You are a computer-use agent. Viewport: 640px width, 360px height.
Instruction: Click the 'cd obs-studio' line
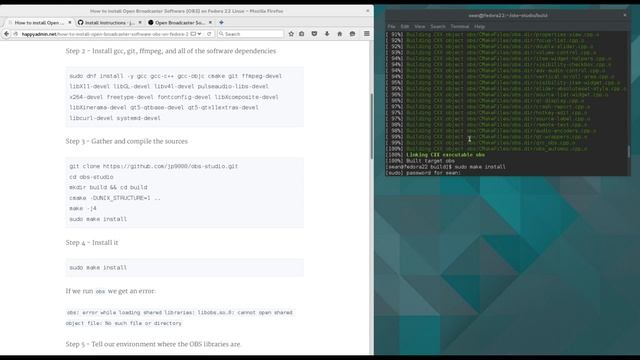[91, 177]
